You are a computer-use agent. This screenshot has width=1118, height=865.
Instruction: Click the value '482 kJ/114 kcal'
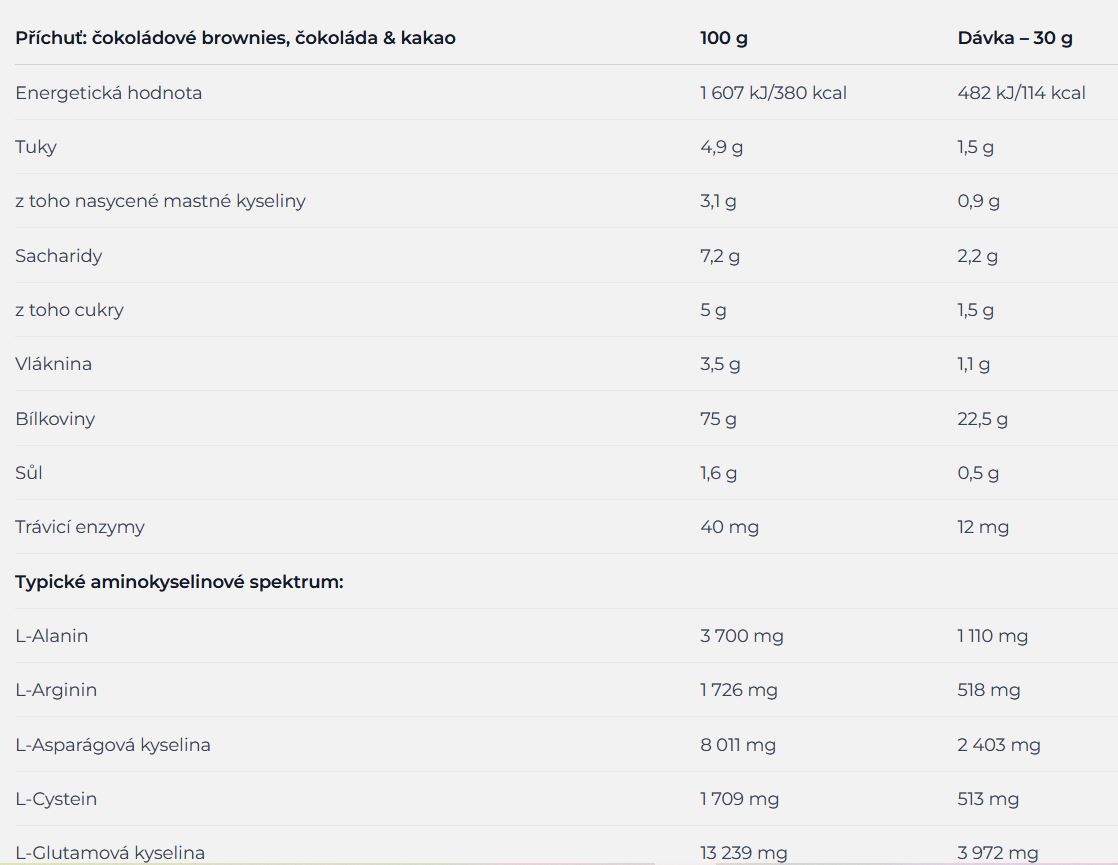coord(1021,93)
